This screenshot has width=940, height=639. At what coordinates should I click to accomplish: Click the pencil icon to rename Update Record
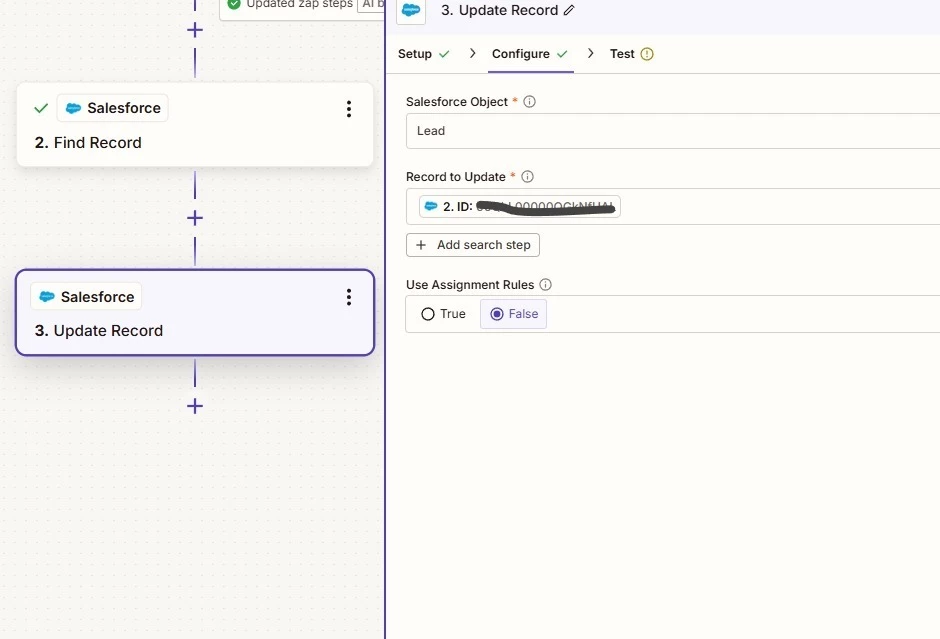point(569,10)
